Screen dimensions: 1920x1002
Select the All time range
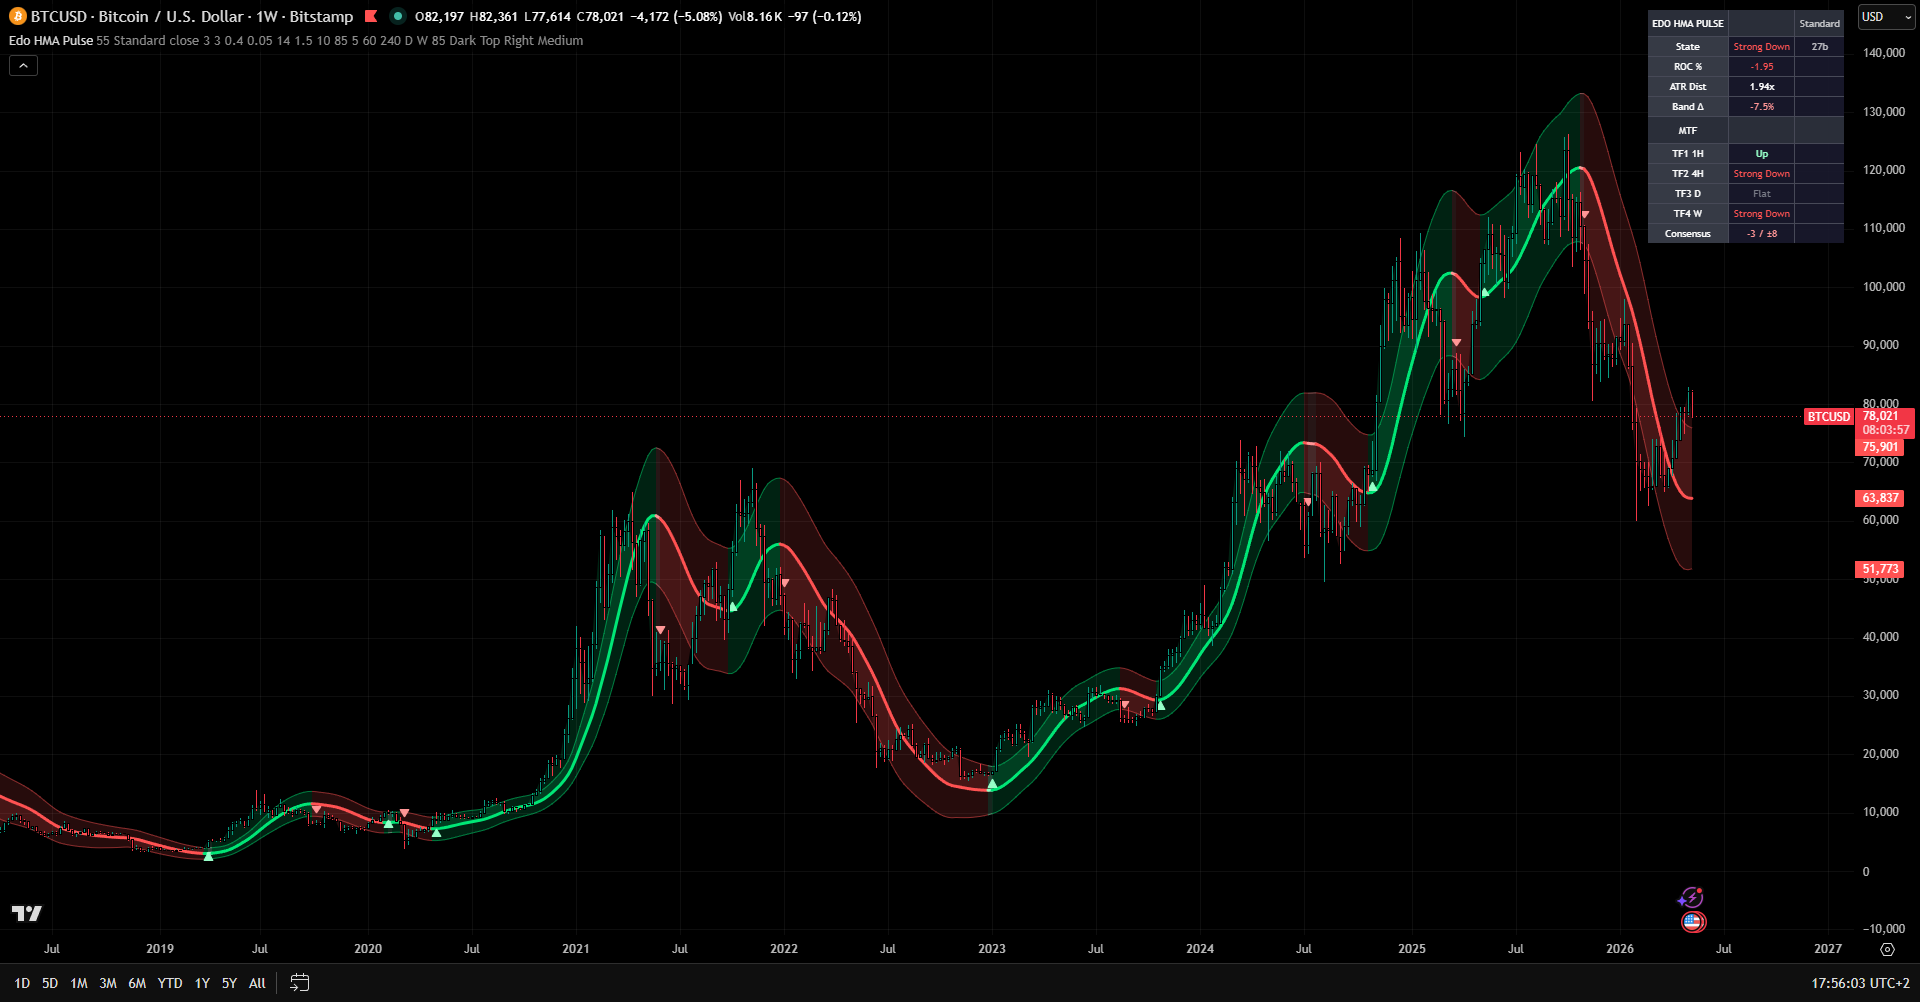[x=257, y=983]
